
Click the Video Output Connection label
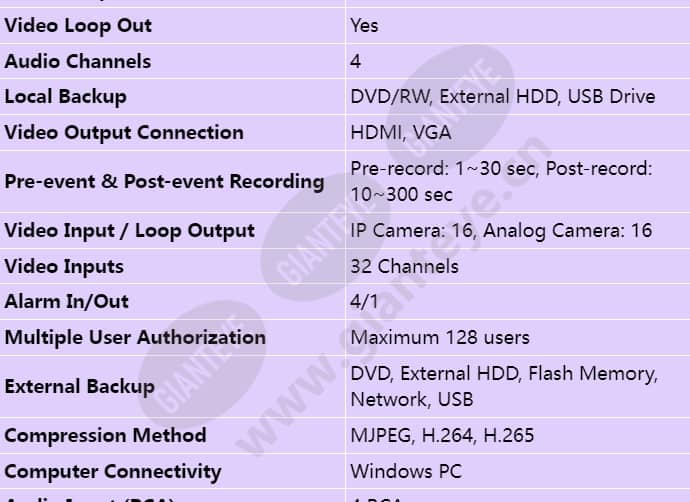click(x=124, y=132)
